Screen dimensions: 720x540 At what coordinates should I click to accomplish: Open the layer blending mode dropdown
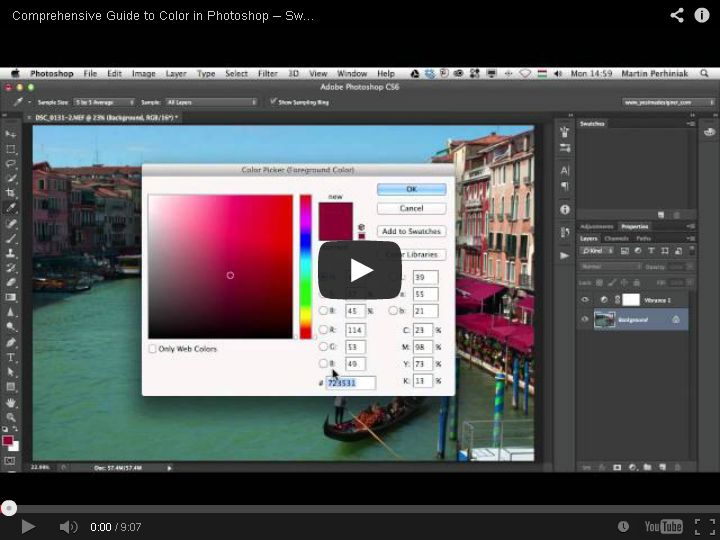pos(610,267)
